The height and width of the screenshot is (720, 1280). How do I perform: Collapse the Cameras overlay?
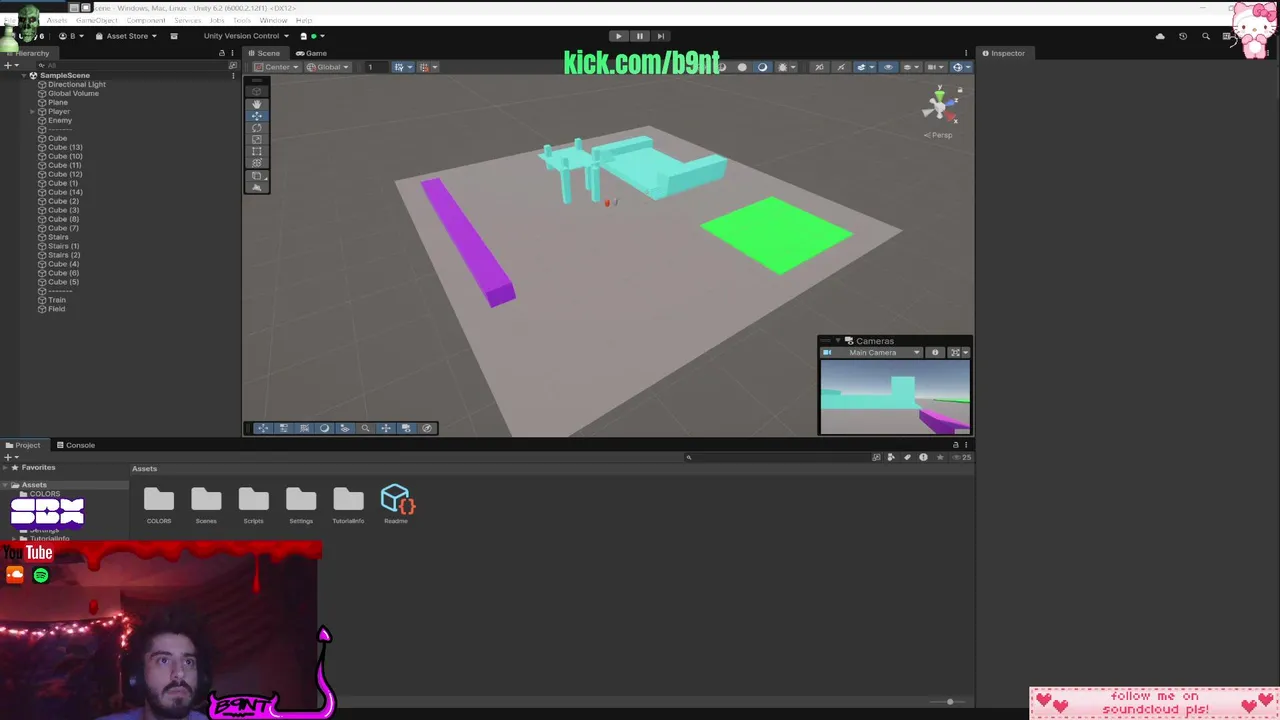click(838, 341)
